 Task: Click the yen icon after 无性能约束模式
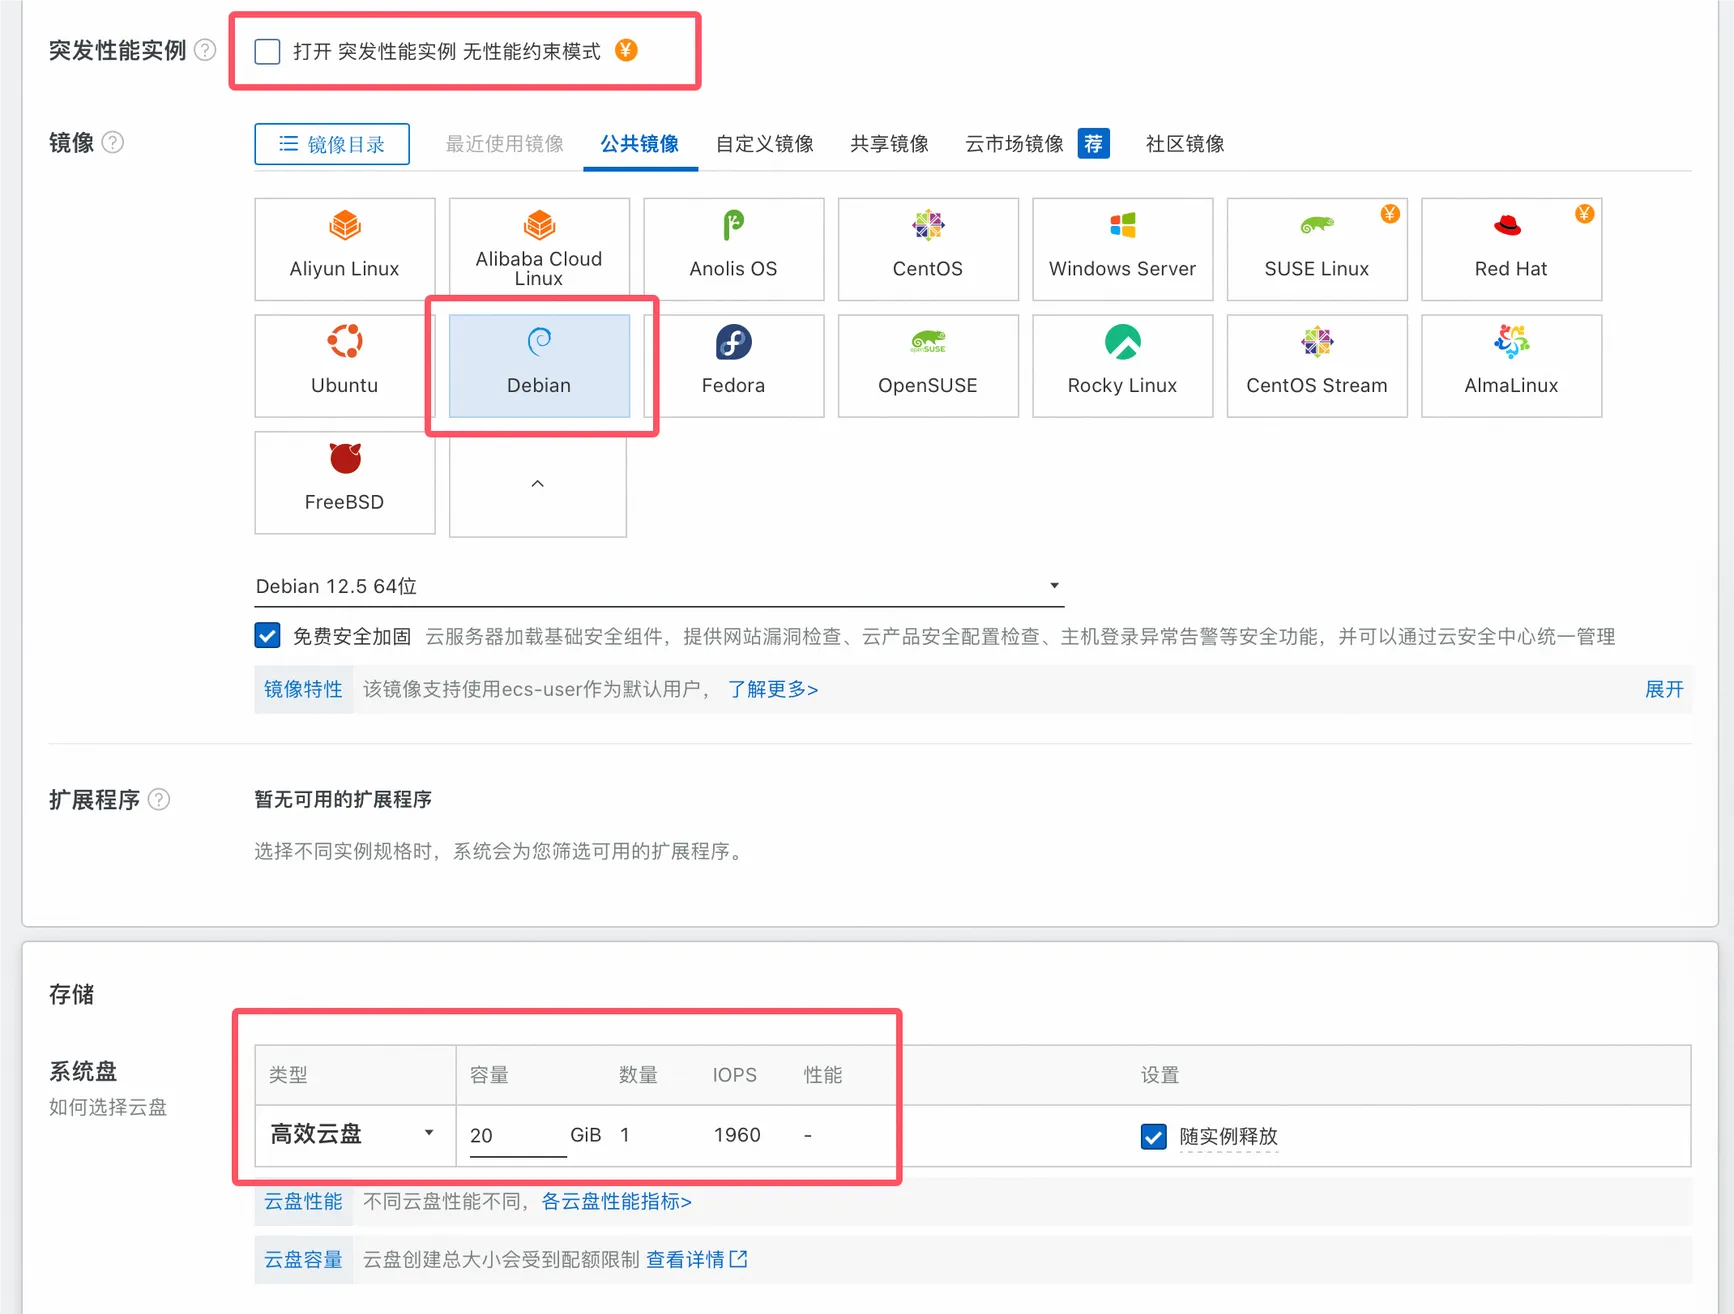tap(626, 50)
